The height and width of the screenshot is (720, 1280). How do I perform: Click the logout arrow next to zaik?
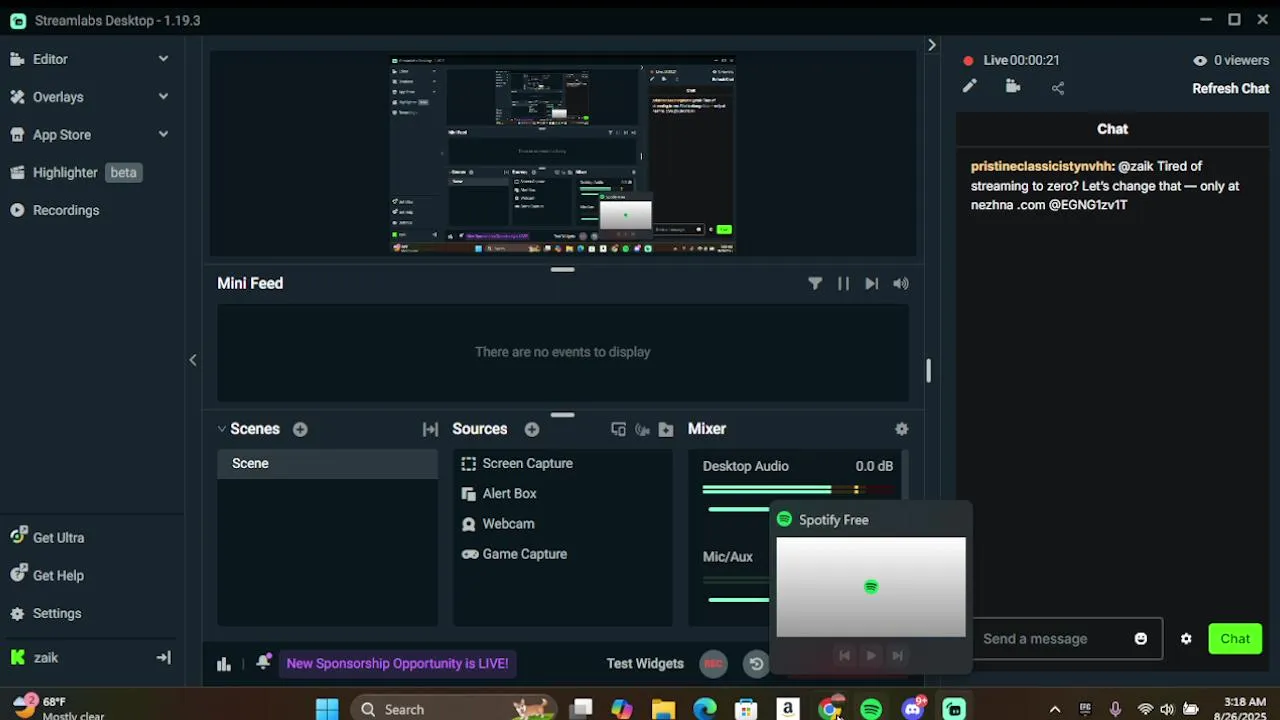164,658
